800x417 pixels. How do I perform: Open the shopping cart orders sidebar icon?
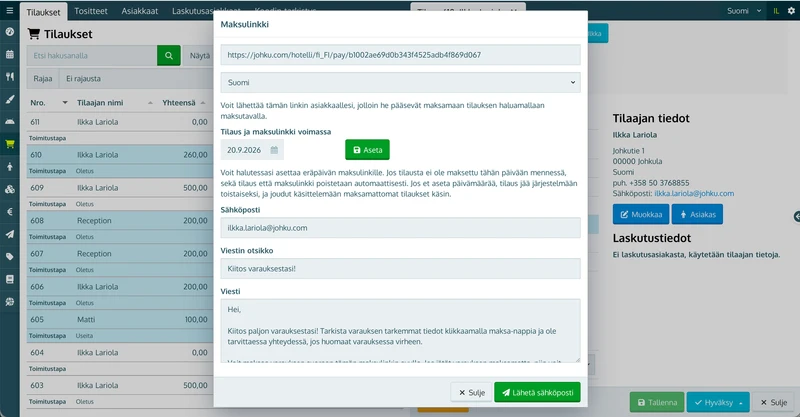pos(10,144)
